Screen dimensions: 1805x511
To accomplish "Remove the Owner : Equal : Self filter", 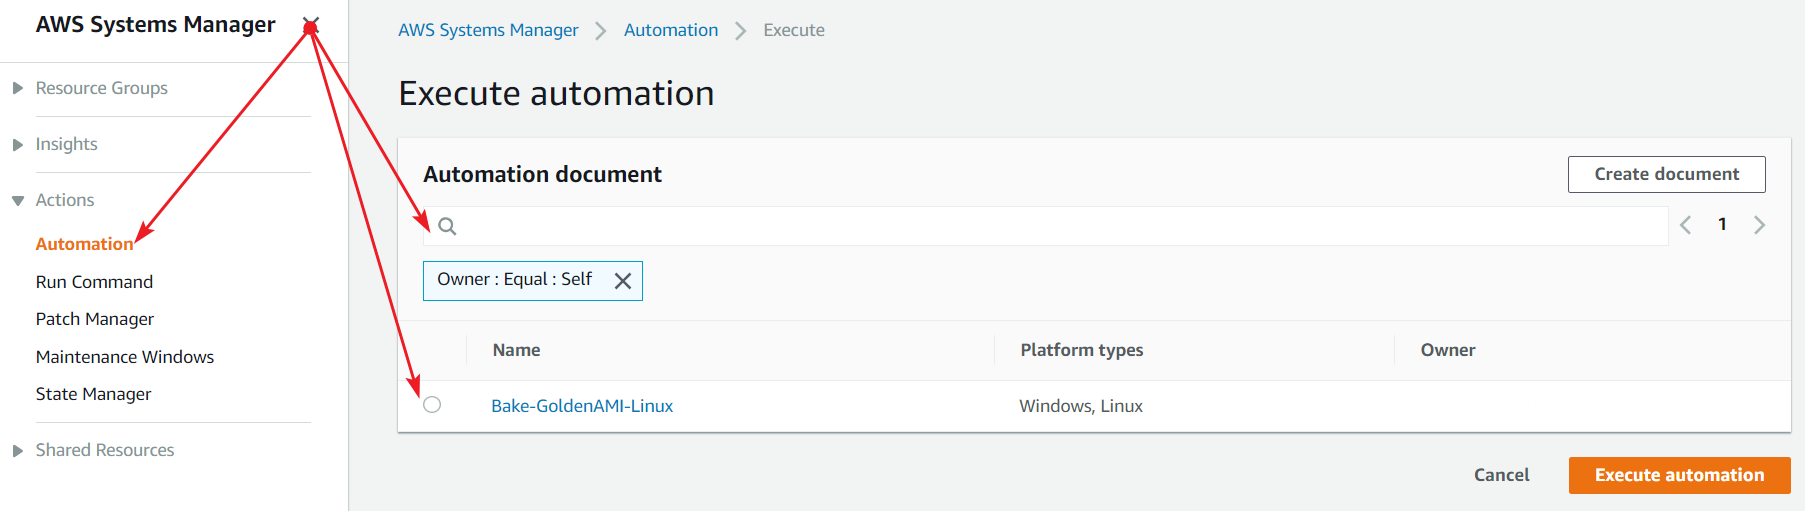I will [x=622, y=281].
